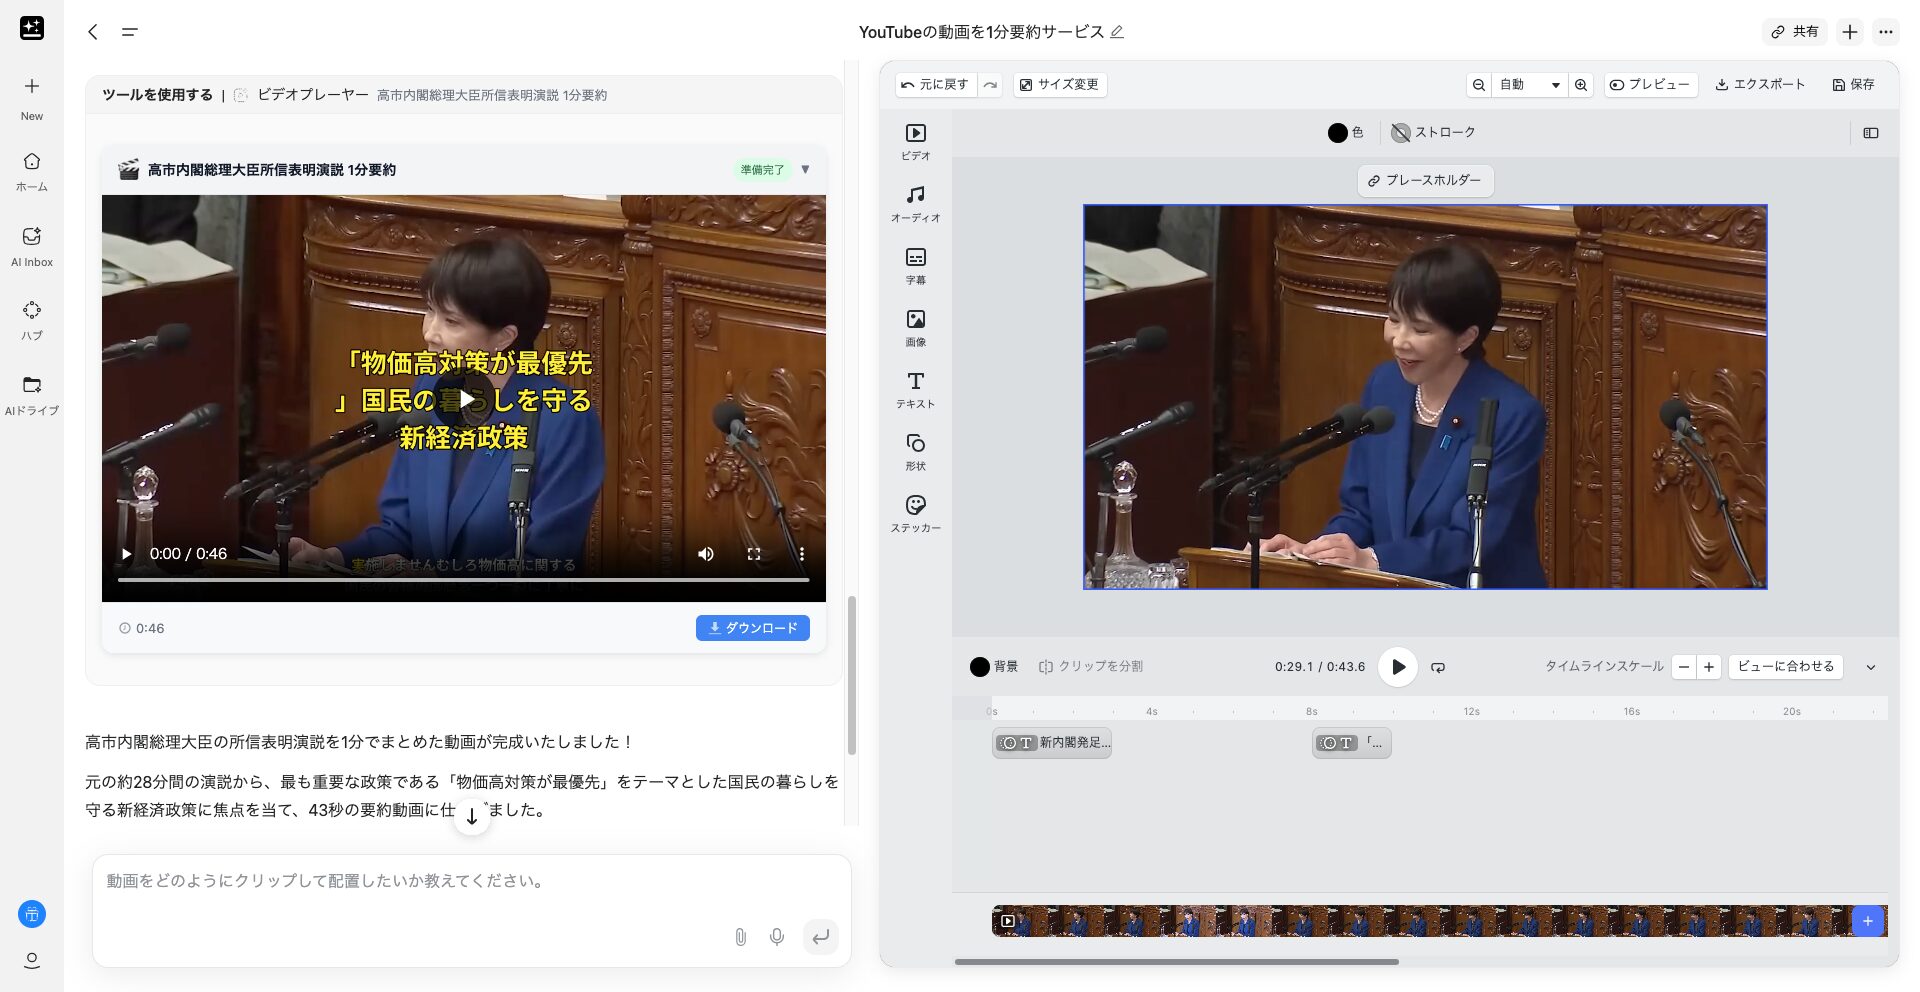Expand the chevron beside ビューに合わせる
1920x992 pixels.
[x=1871, y=667]
